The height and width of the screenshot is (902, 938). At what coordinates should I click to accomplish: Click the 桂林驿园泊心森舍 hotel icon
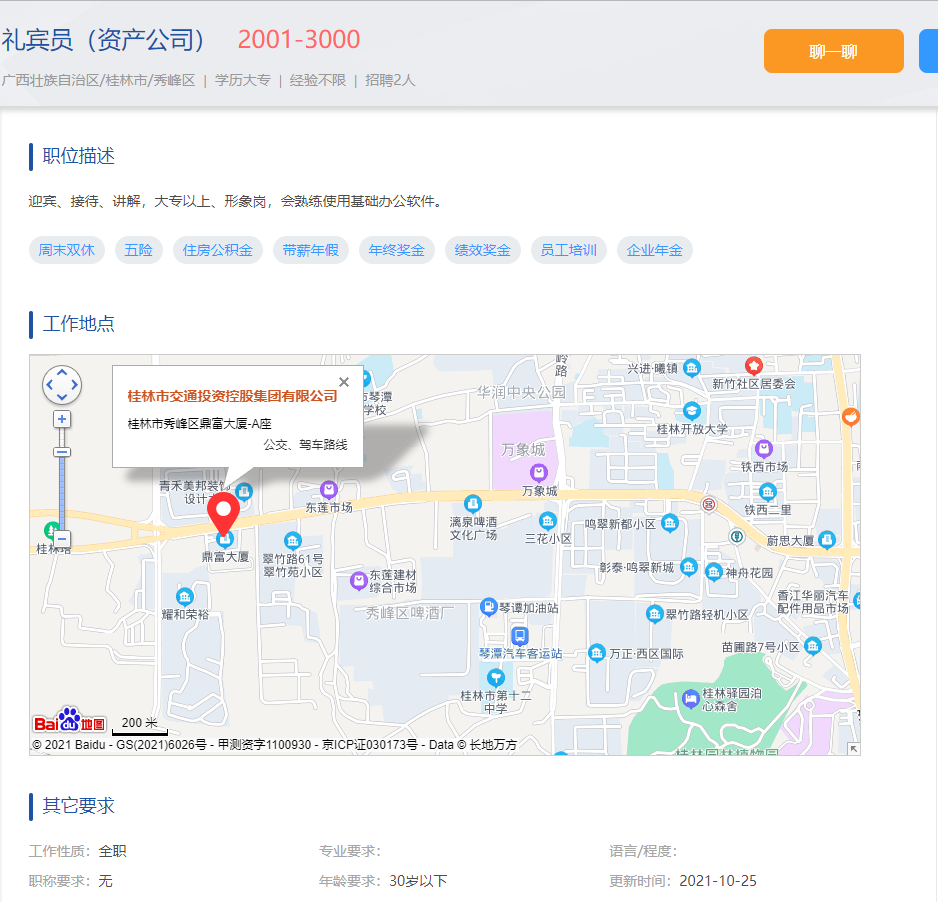(x=691, y=698)
